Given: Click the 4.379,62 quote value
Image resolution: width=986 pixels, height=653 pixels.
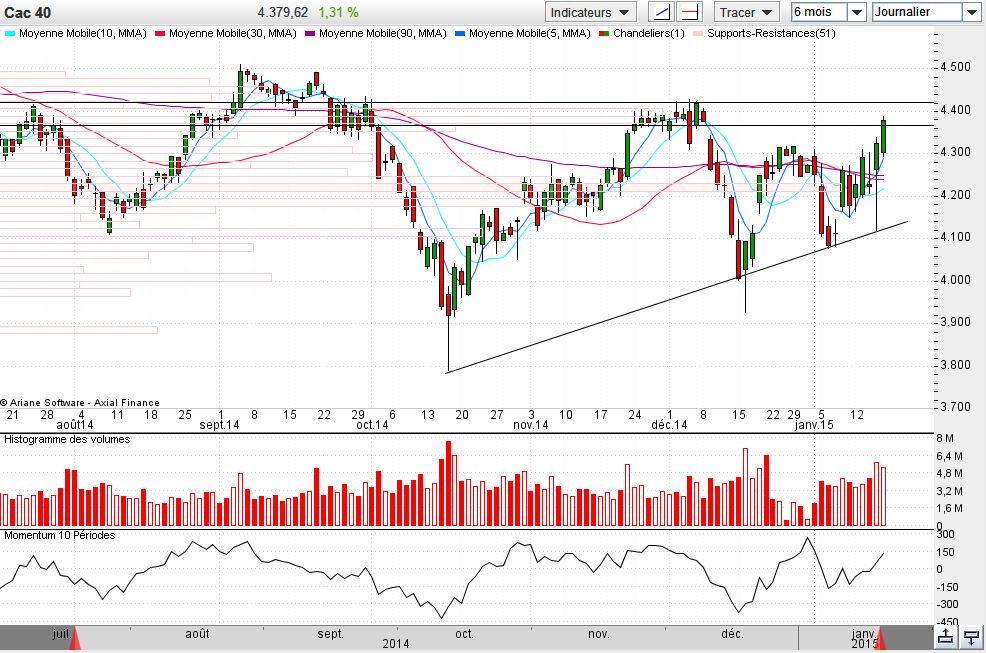Looking at the screenshot, I should pos(283,12).
